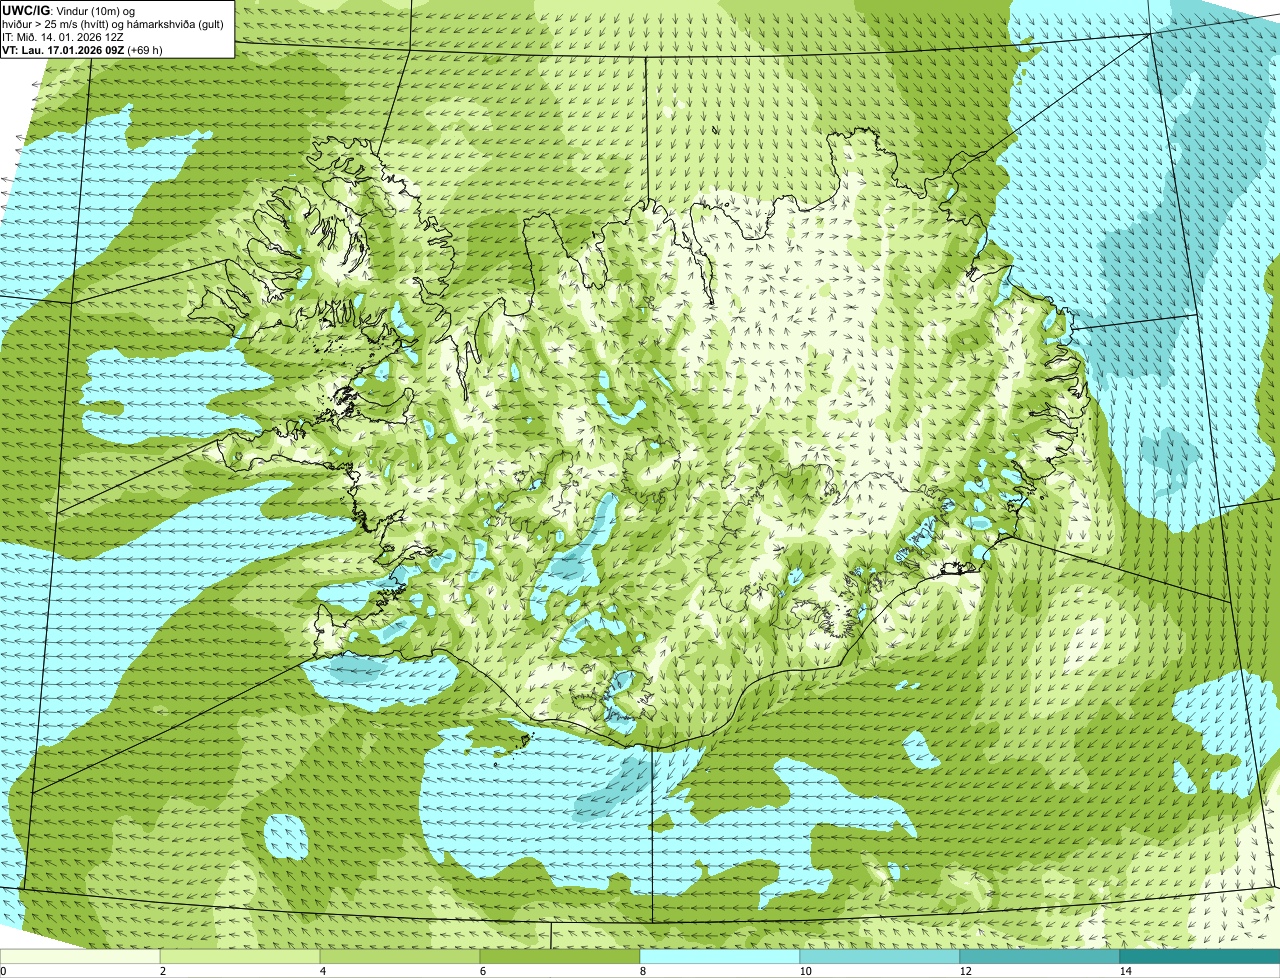Click the 2–4 m/s legend color swatch
Image resolution: width=1280 pixels, height=978 pixels.
(240, 957)
